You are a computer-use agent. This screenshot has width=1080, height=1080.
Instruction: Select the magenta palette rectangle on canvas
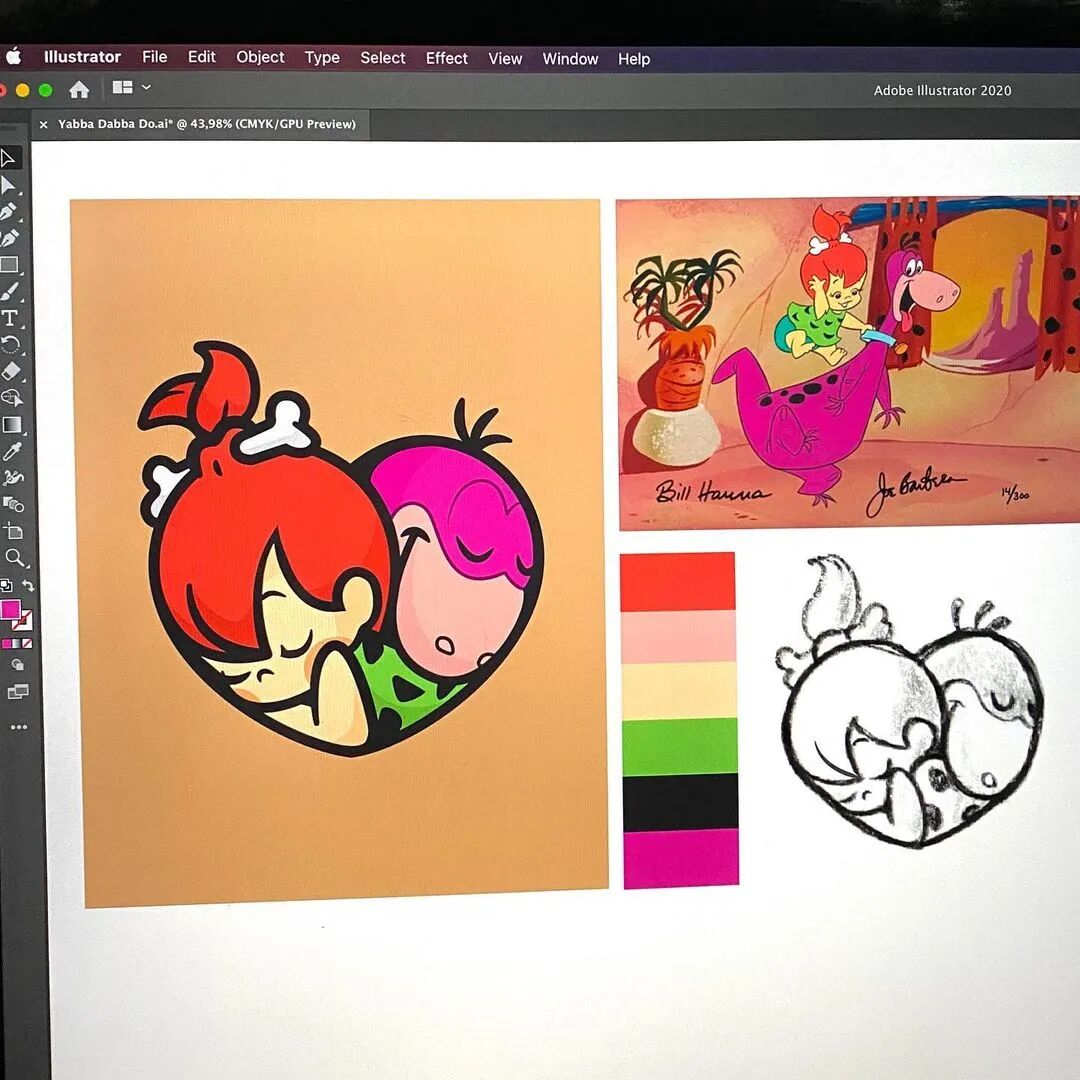681,859
